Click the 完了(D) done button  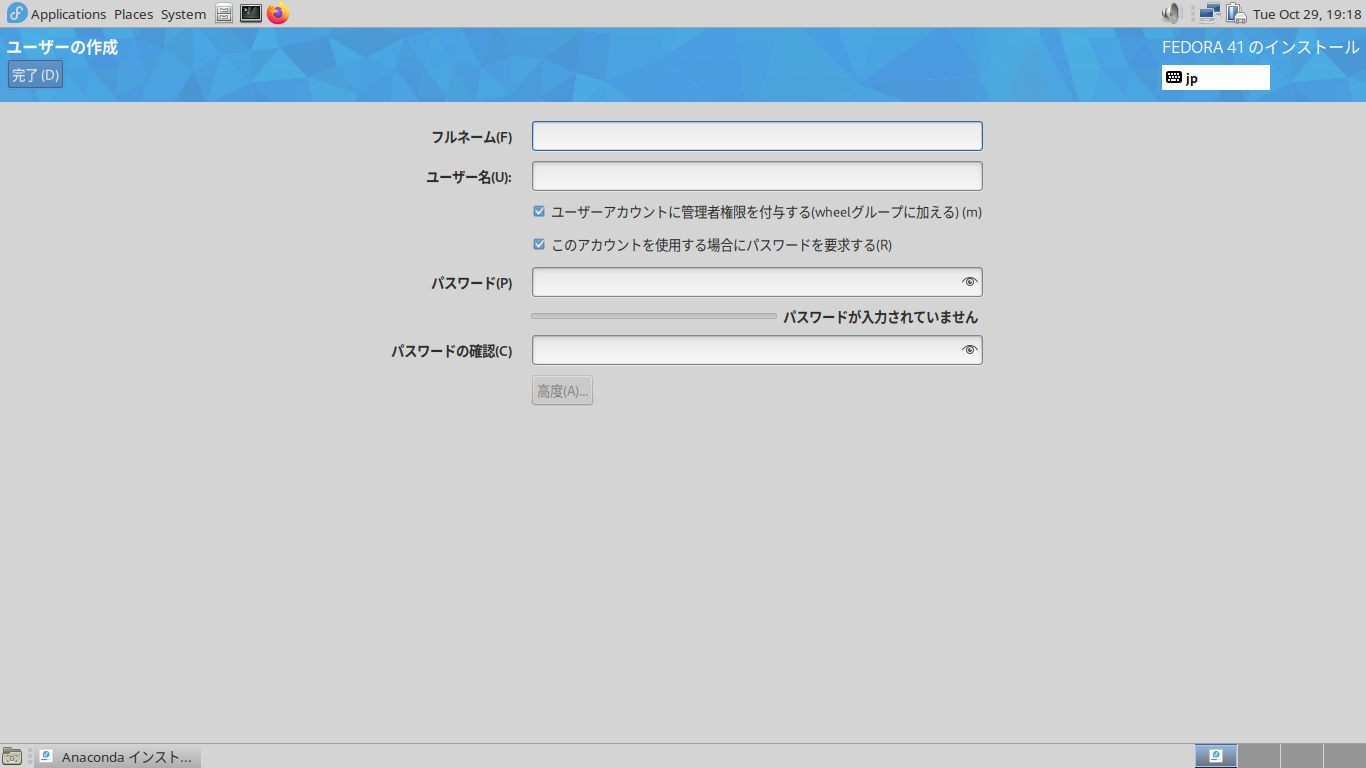[x=35, y=75]
